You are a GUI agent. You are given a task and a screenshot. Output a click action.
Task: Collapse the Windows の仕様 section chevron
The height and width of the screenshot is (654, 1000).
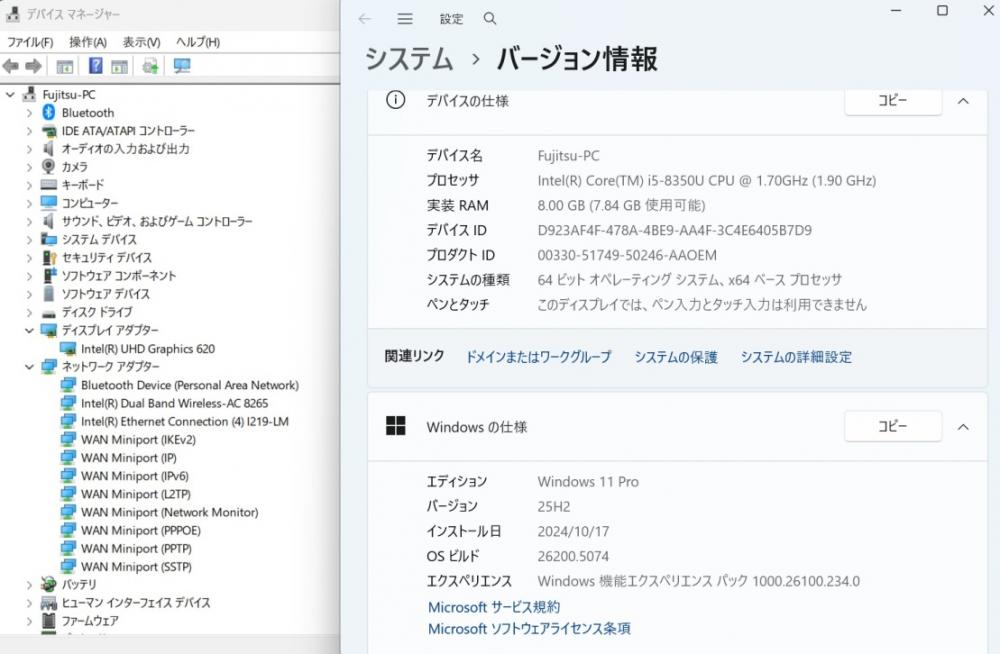[963, 427]
